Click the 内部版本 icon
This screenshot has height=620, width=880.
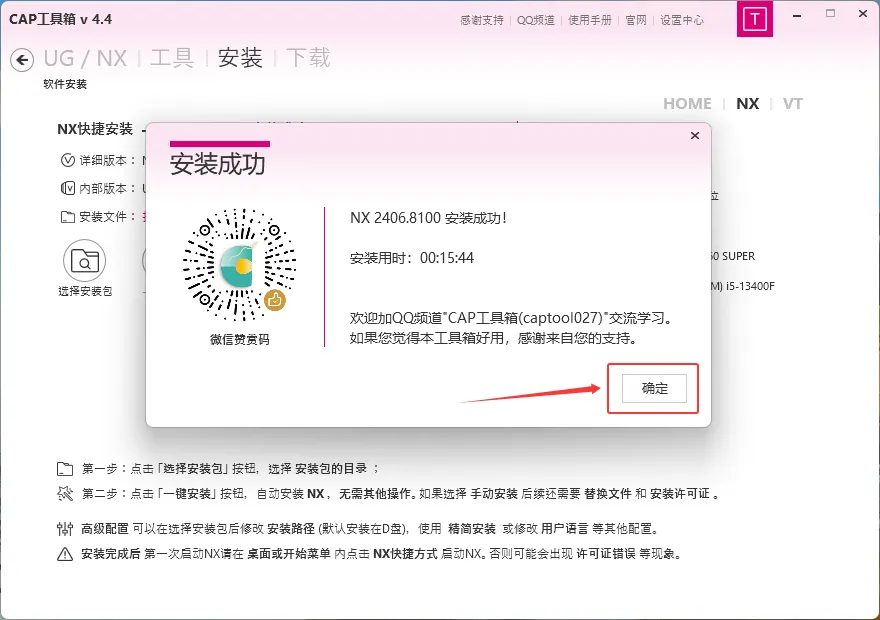click(x=67, y=188)
